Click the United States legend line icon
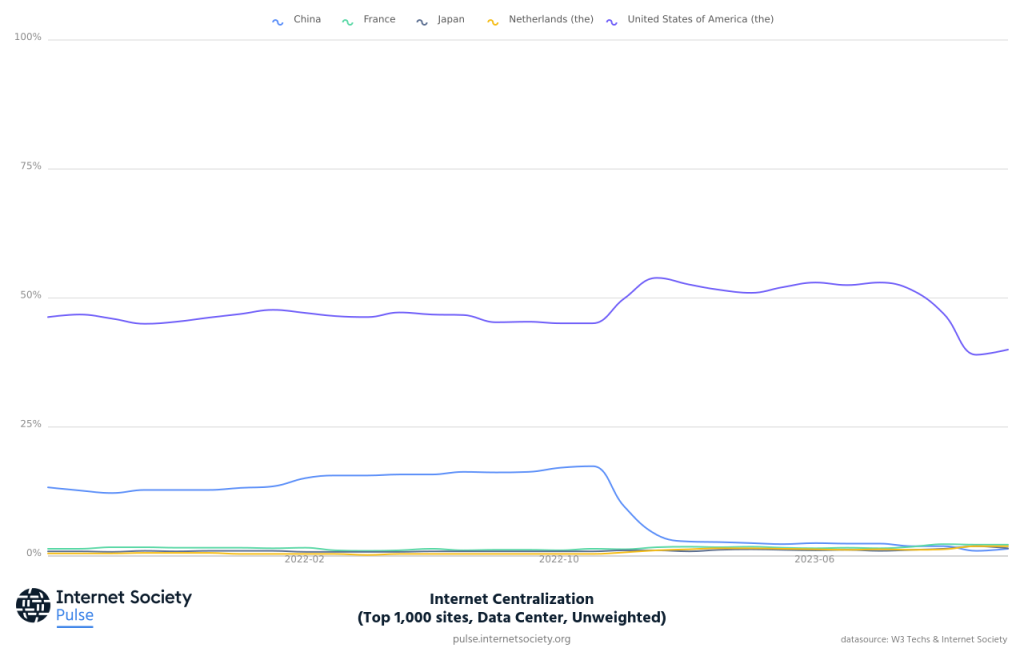Viewport: 1024px width, 660px height. [611, 21]
